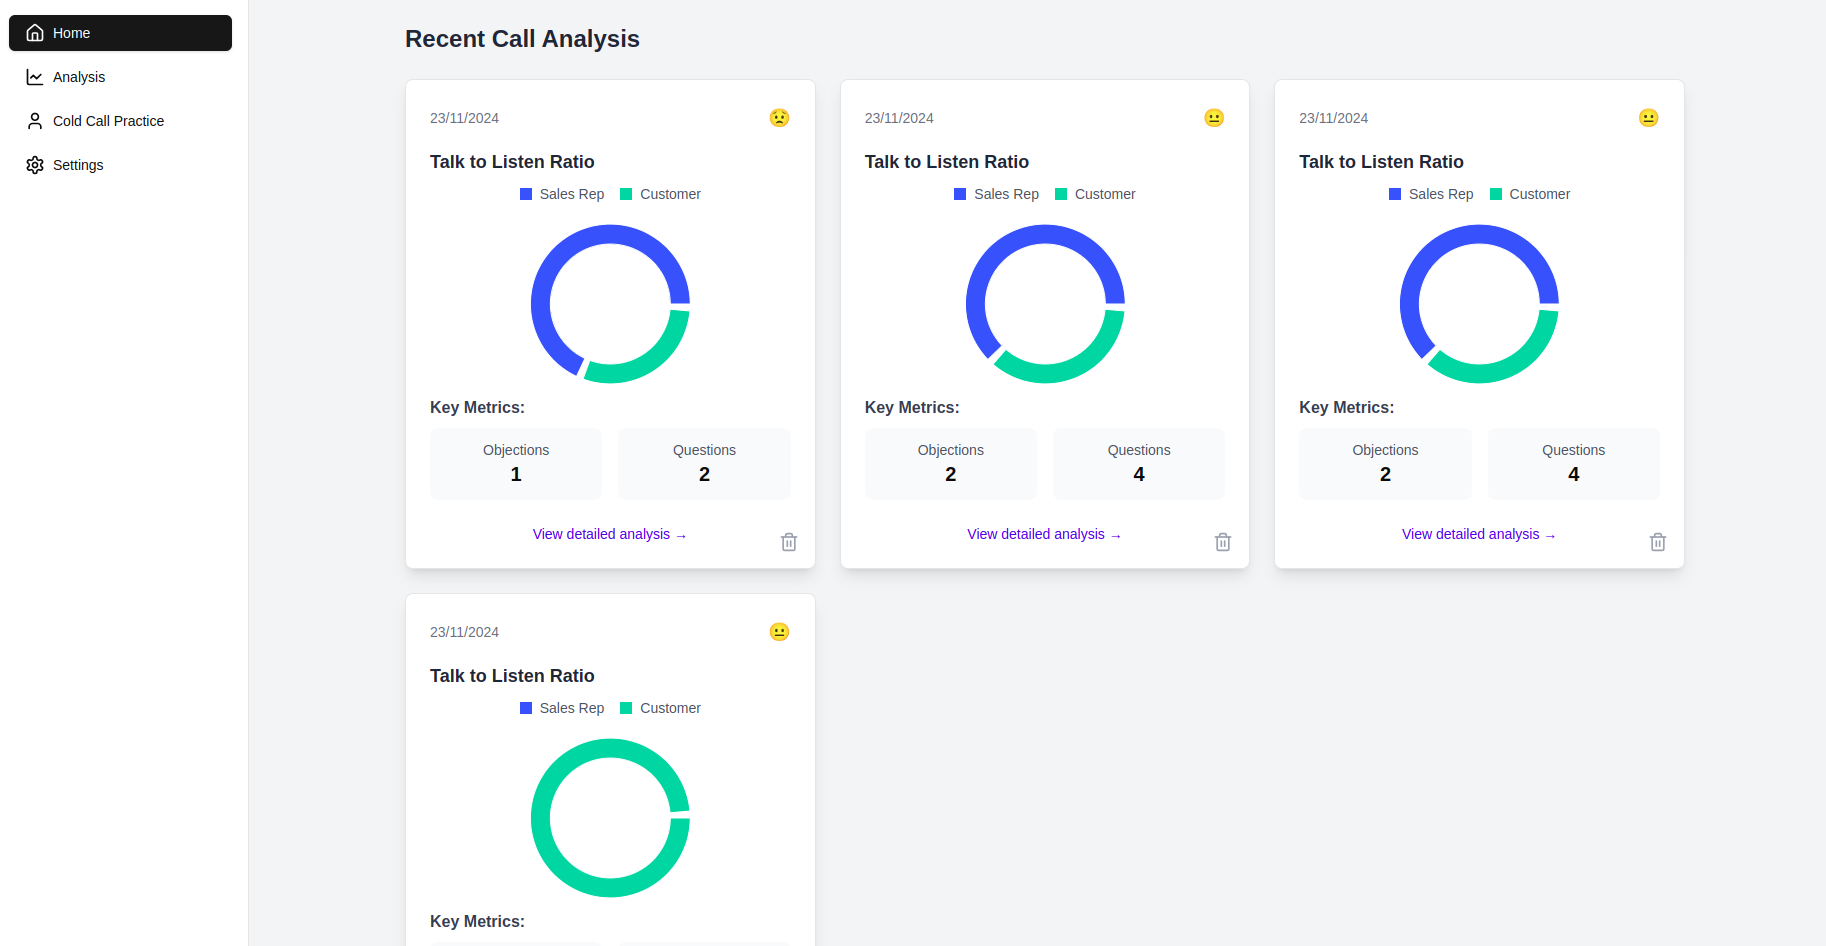Click the sad face emoji on first card
This screenshot has width=1826, height=946.
(779, 118)
